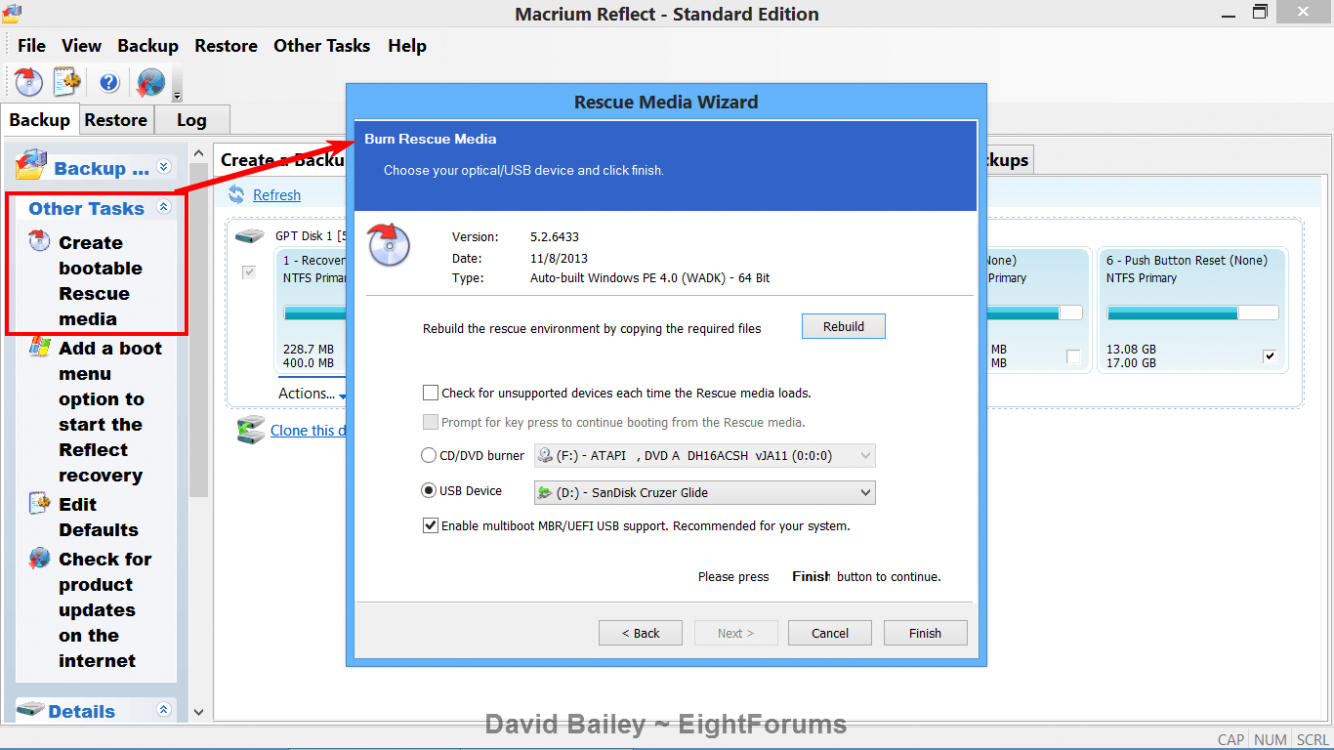Click the NUM status bar indicator
The width and height of the screenshot is (1334, 750).
pyautogui.click(x=1270, y=740)
